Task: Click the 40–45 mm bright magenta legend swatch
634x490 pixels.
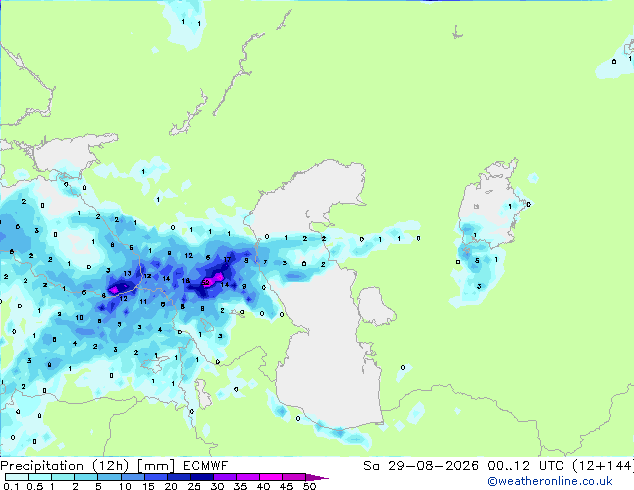Action: click(271, 477)
